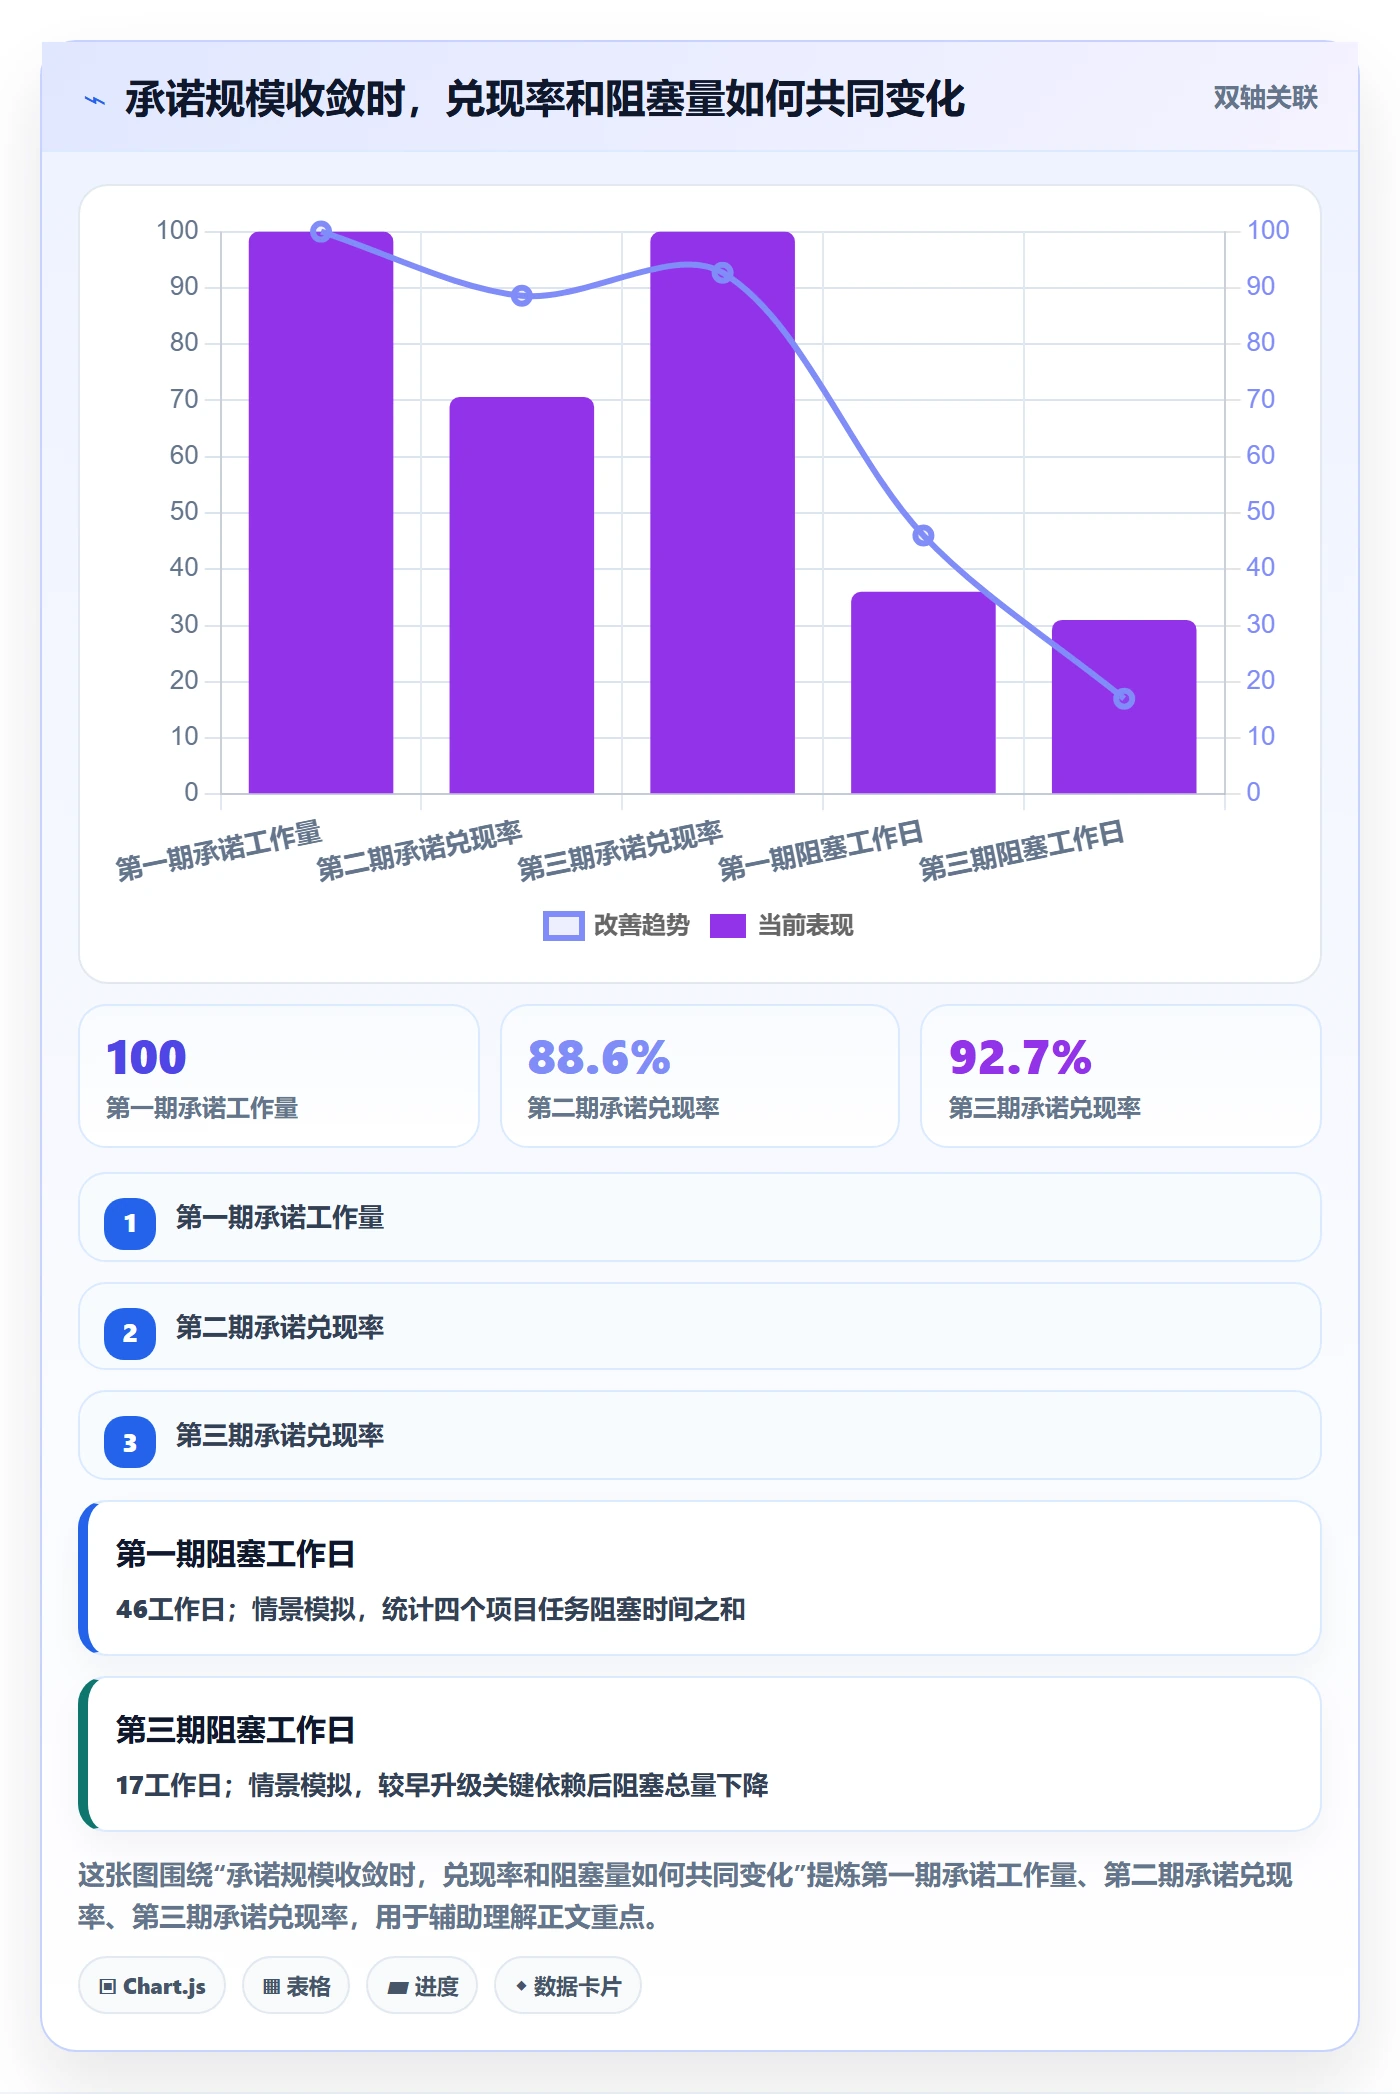Open the 88.6% stat card
Image resolution: width=1400 pixels, height=2094 pixels.
click(700, 1076)
